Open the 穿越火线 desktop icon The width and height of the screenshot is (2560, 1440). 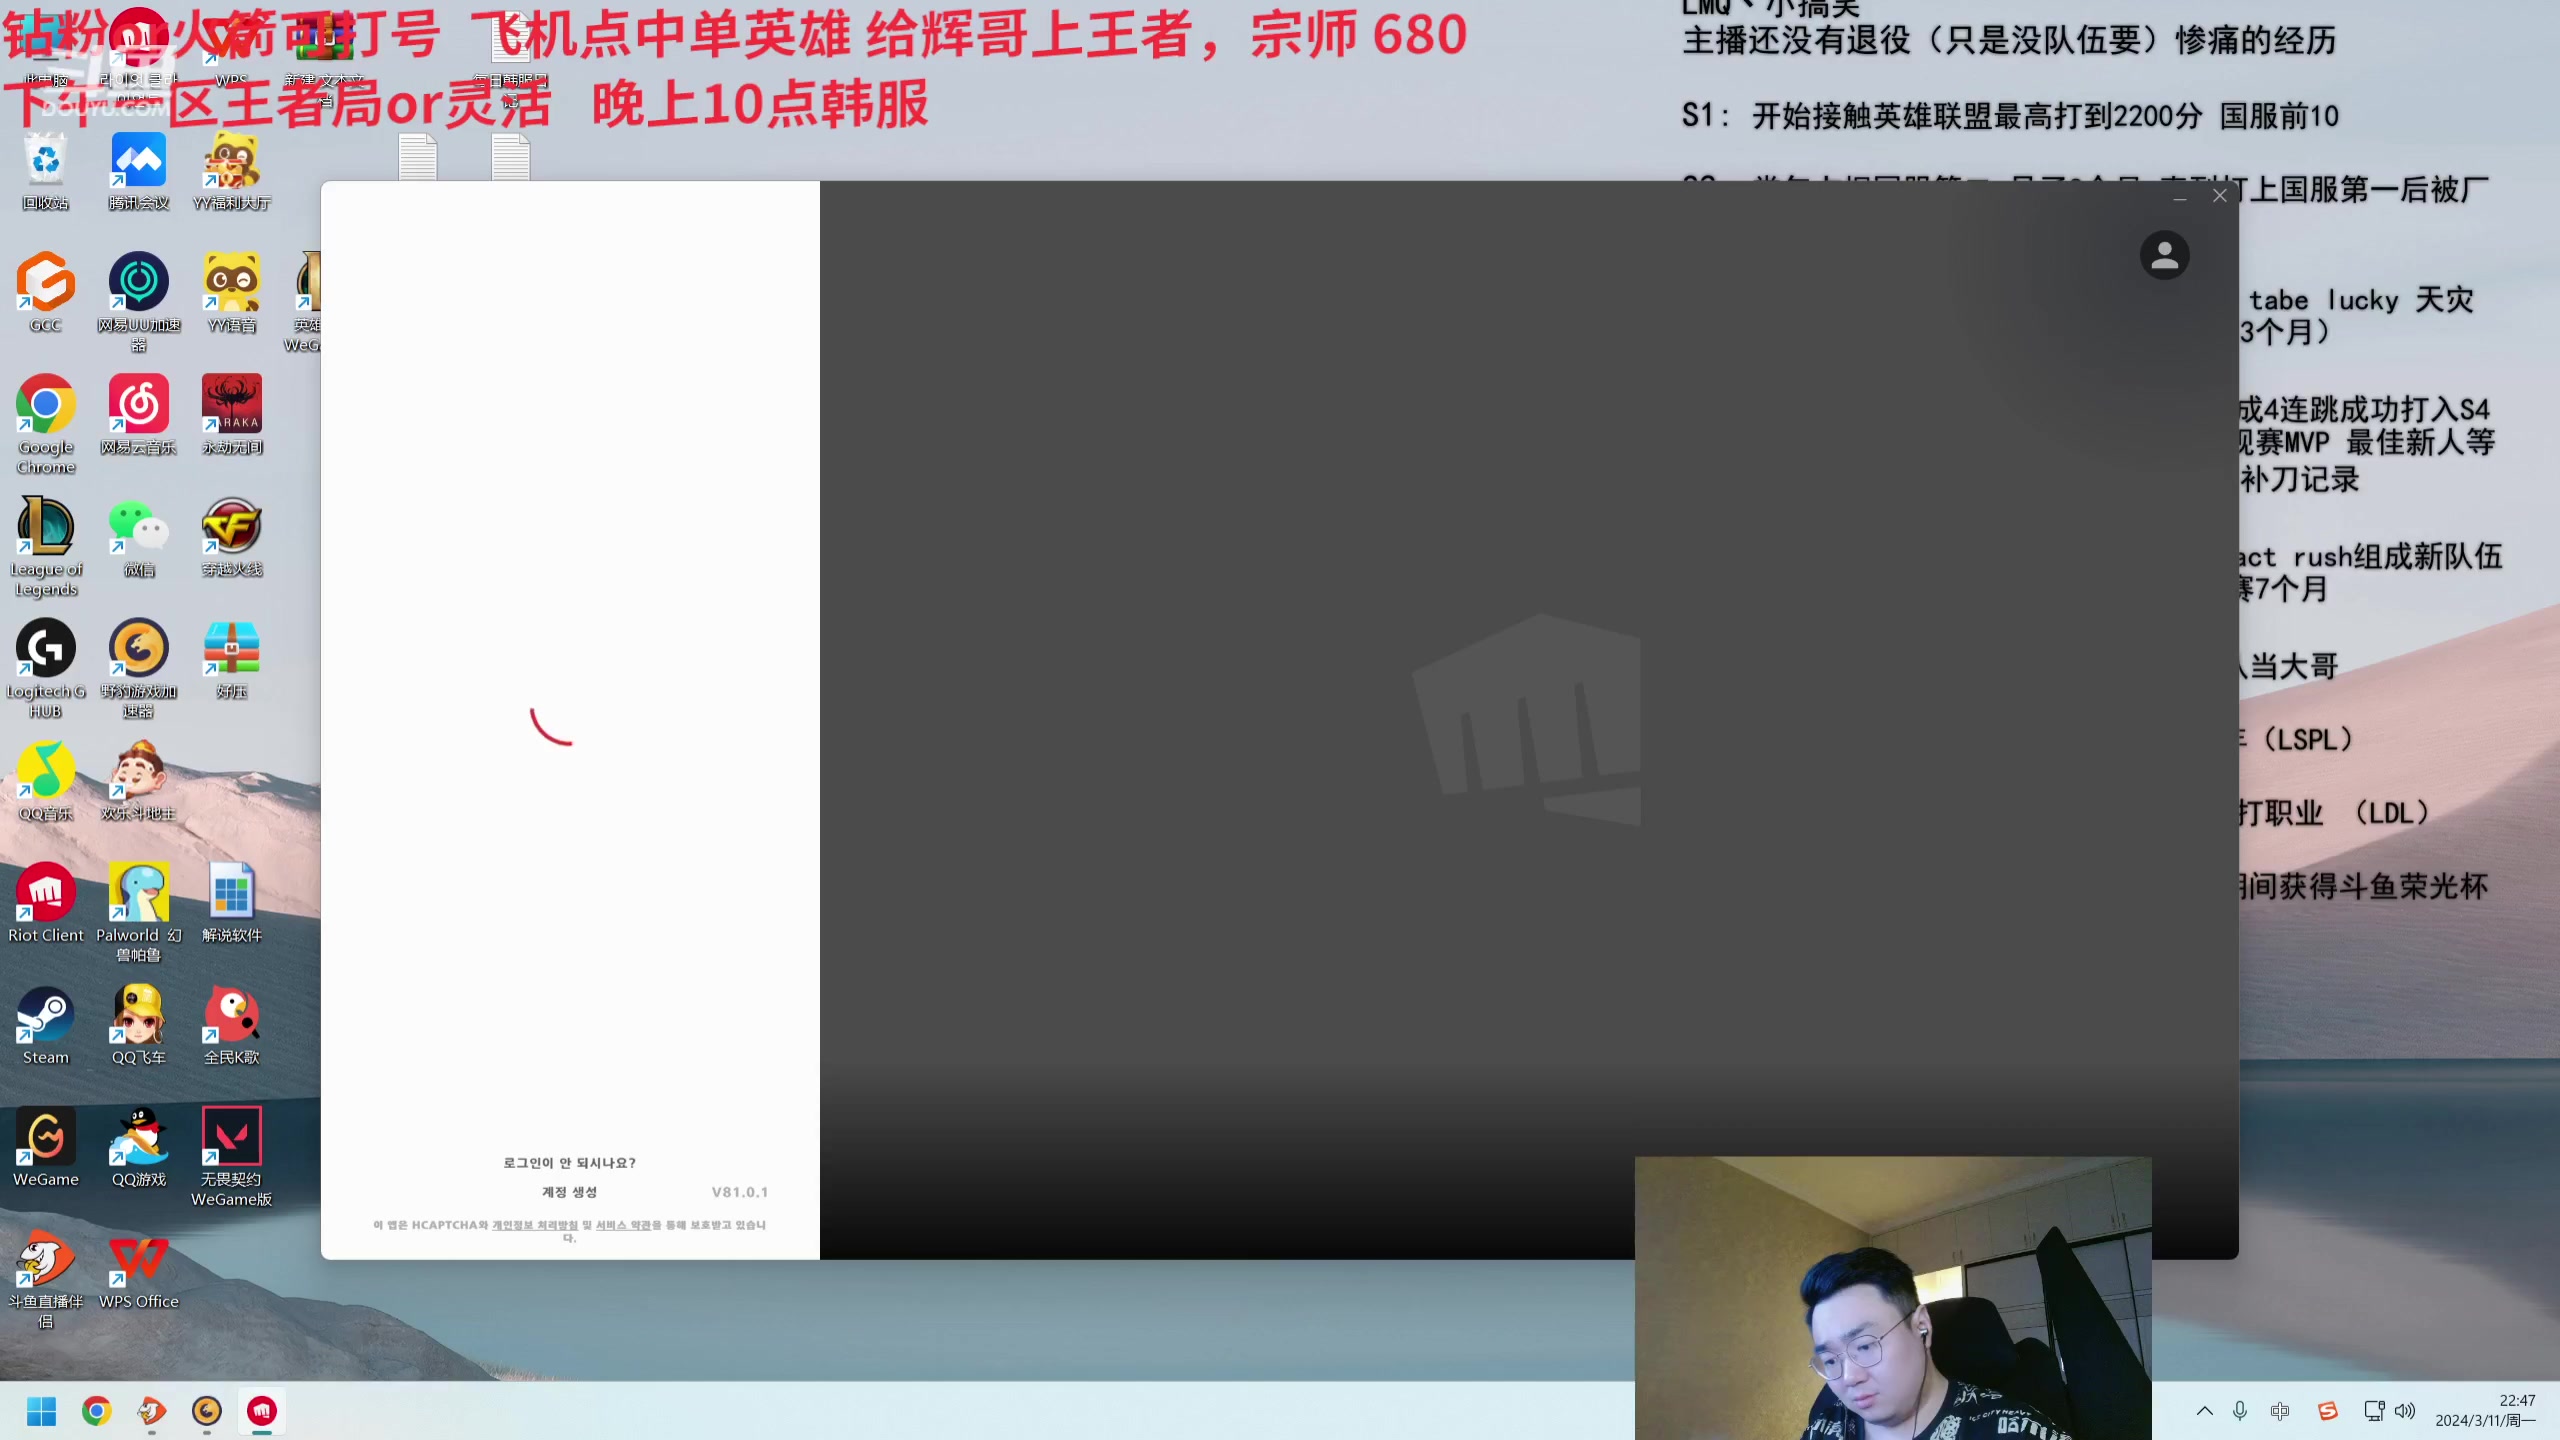click(232, 537)
